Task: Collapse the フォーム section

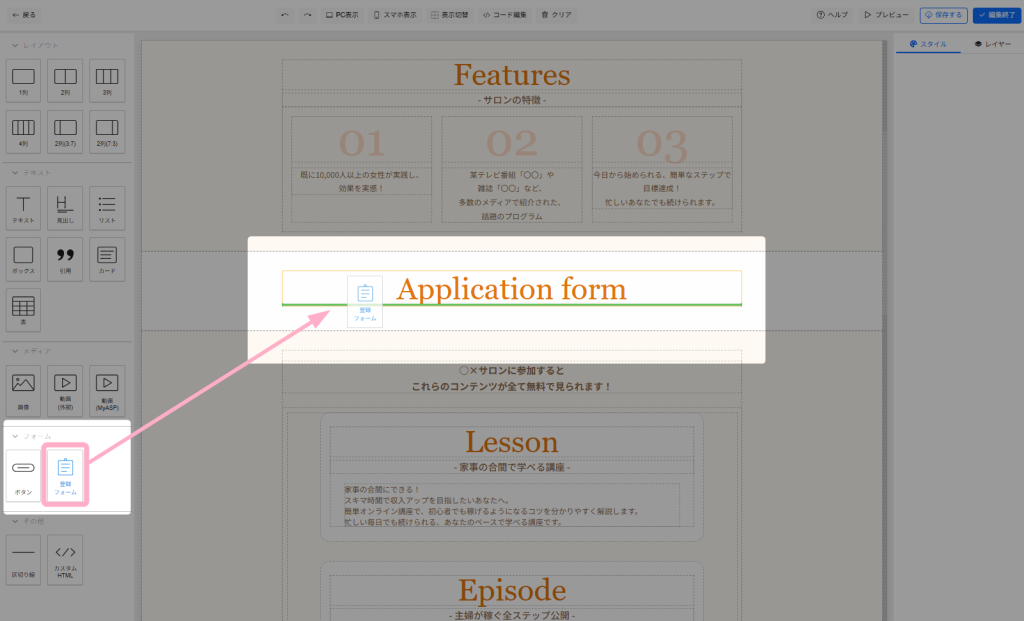Action: tap(34, 436)
